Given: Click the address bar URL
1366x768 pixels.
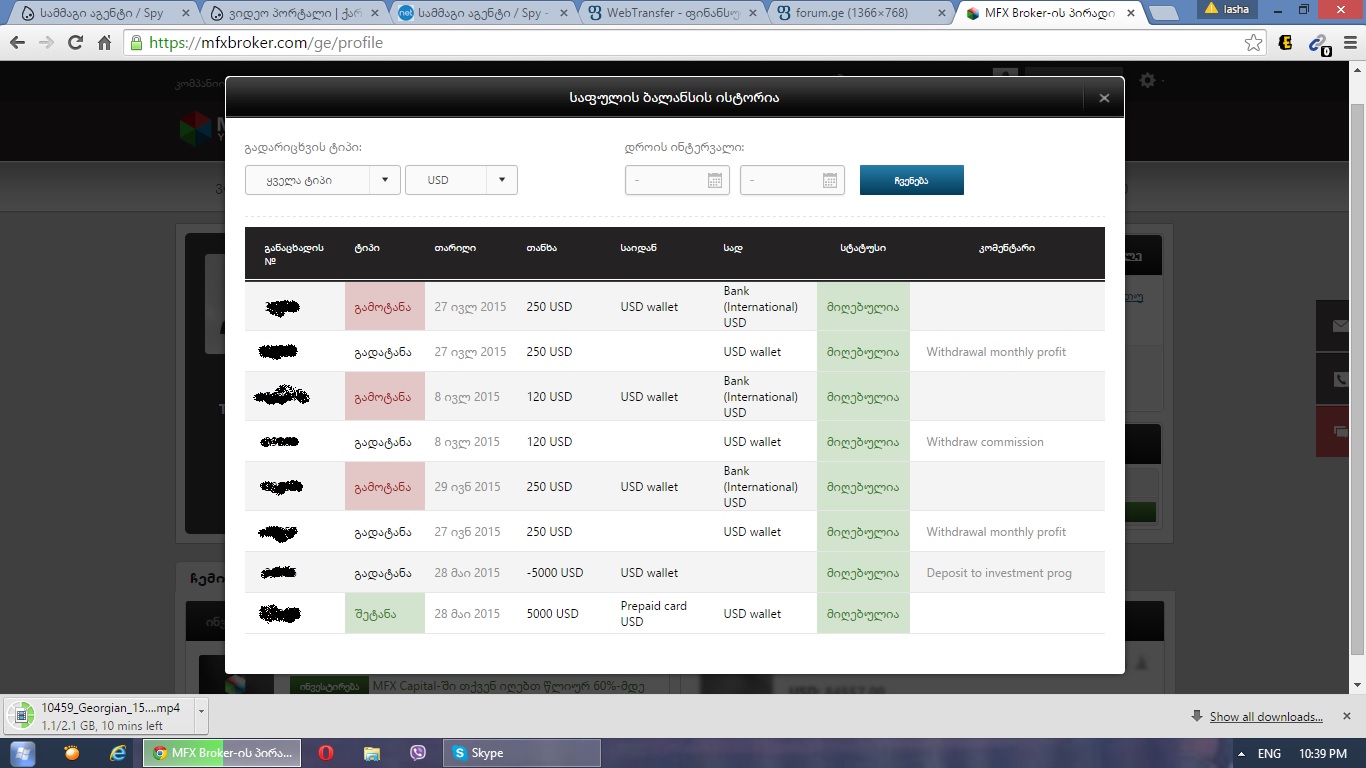Looking at the screenshot, I should point(266,43).
